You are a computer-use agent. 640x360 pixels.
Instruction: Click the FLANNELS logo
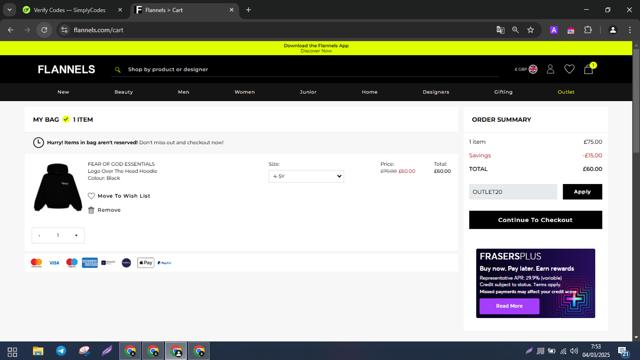pos(66,69)
